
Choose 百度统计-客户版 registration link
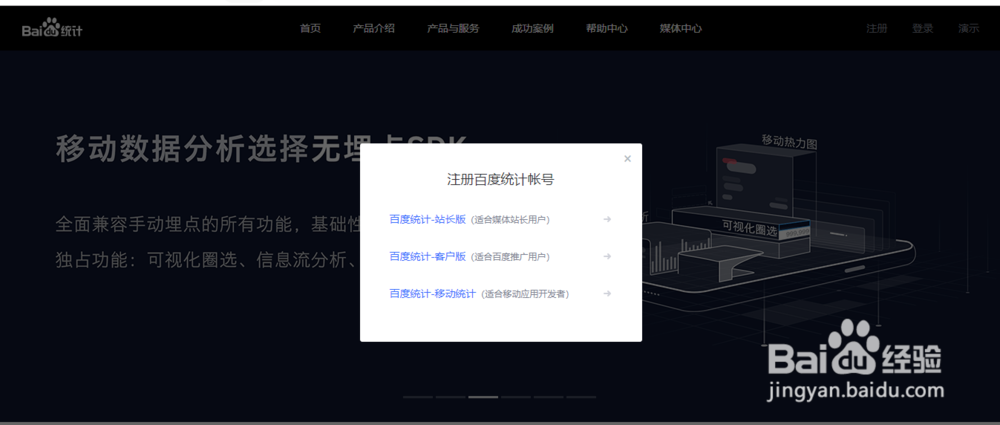tap(427, 257)
